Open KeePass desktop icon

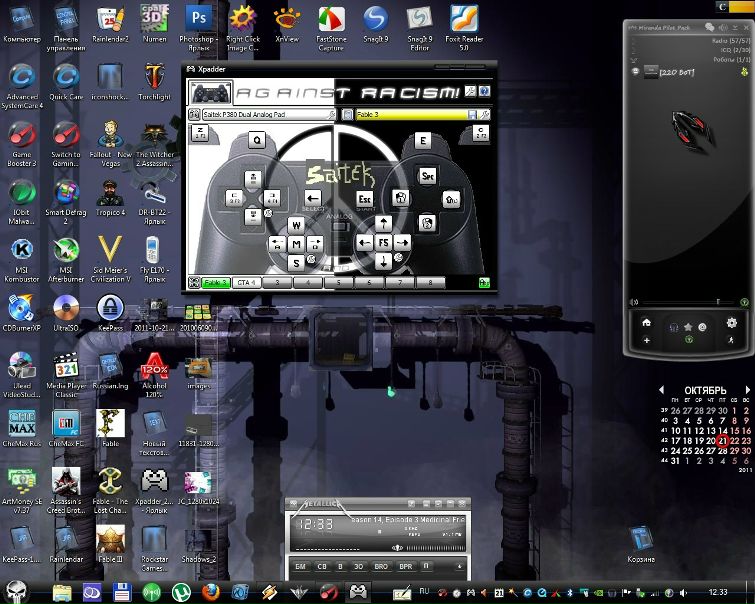click(110, 313)
